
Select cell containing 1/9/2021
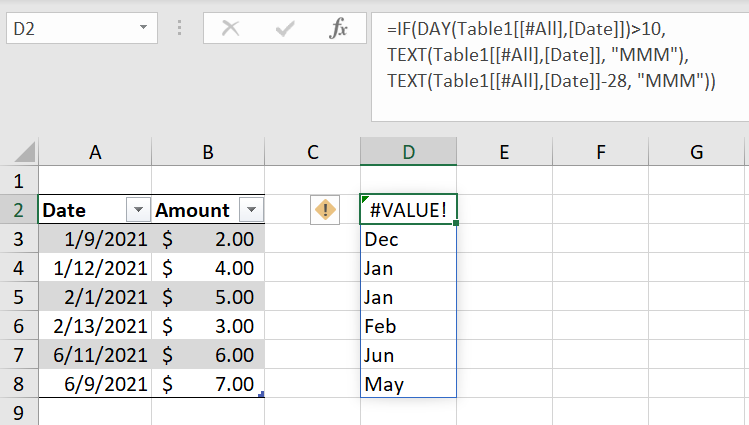tap(95, 239)
